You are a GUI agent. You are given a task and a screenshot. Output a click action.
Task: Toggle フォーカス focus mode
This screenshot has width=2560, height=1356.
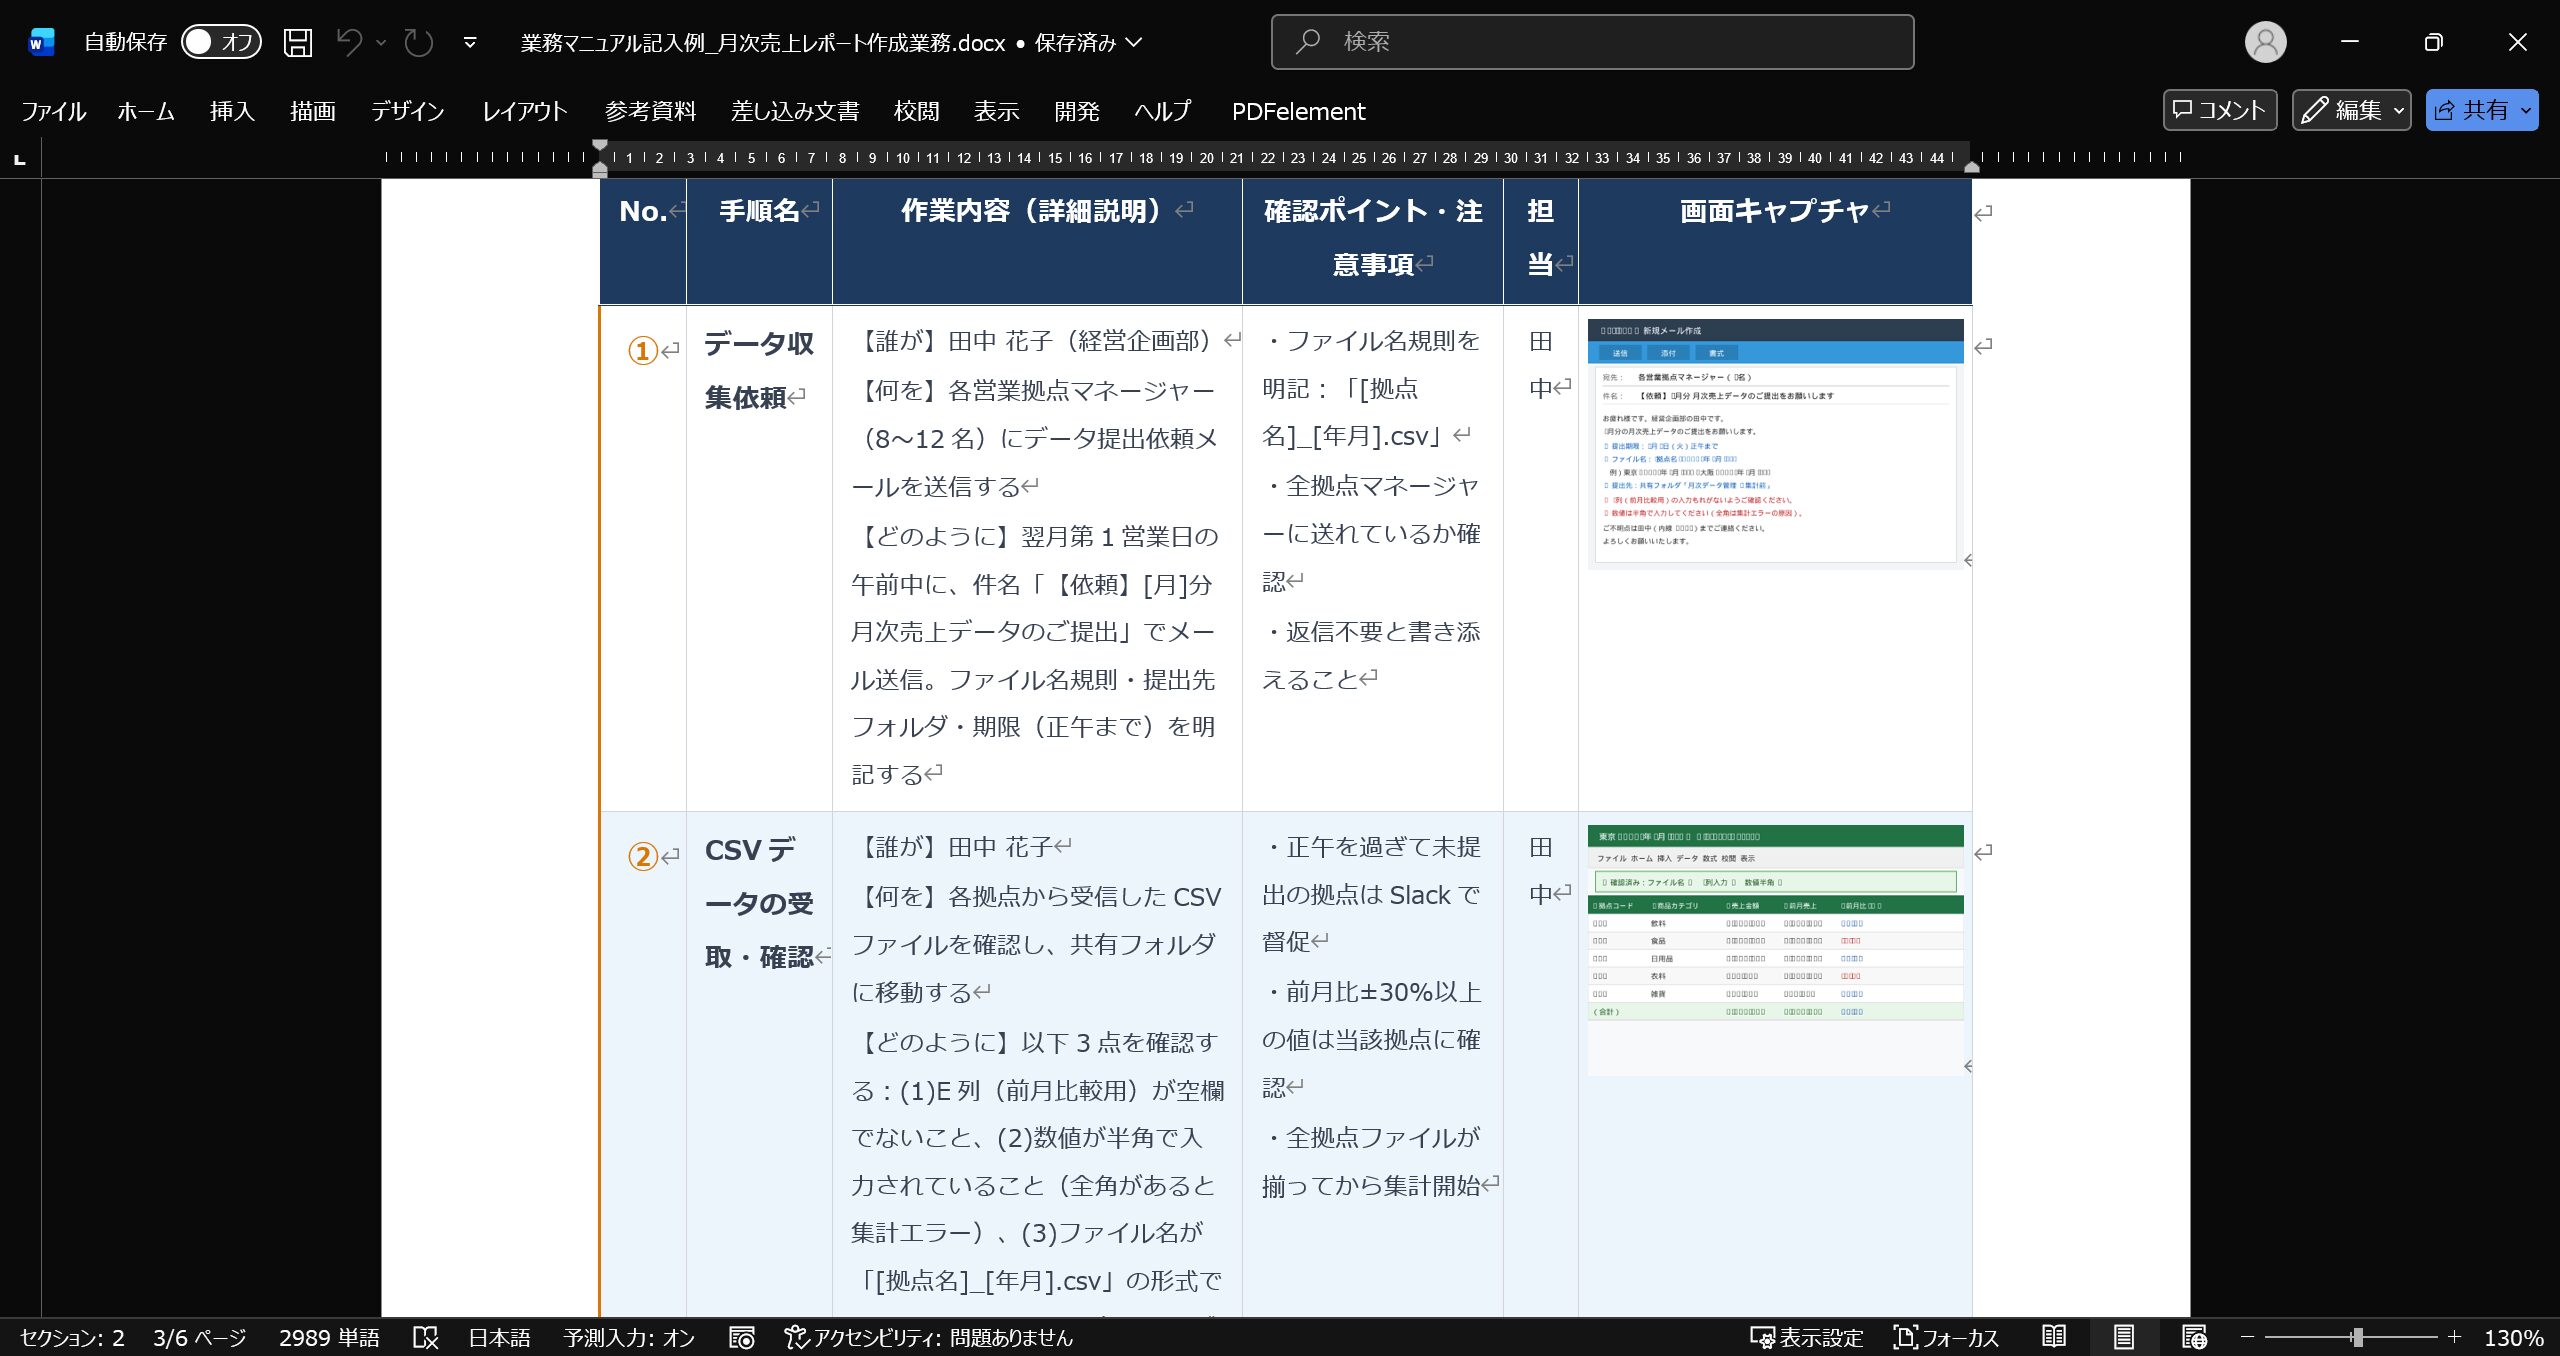1945,1337
